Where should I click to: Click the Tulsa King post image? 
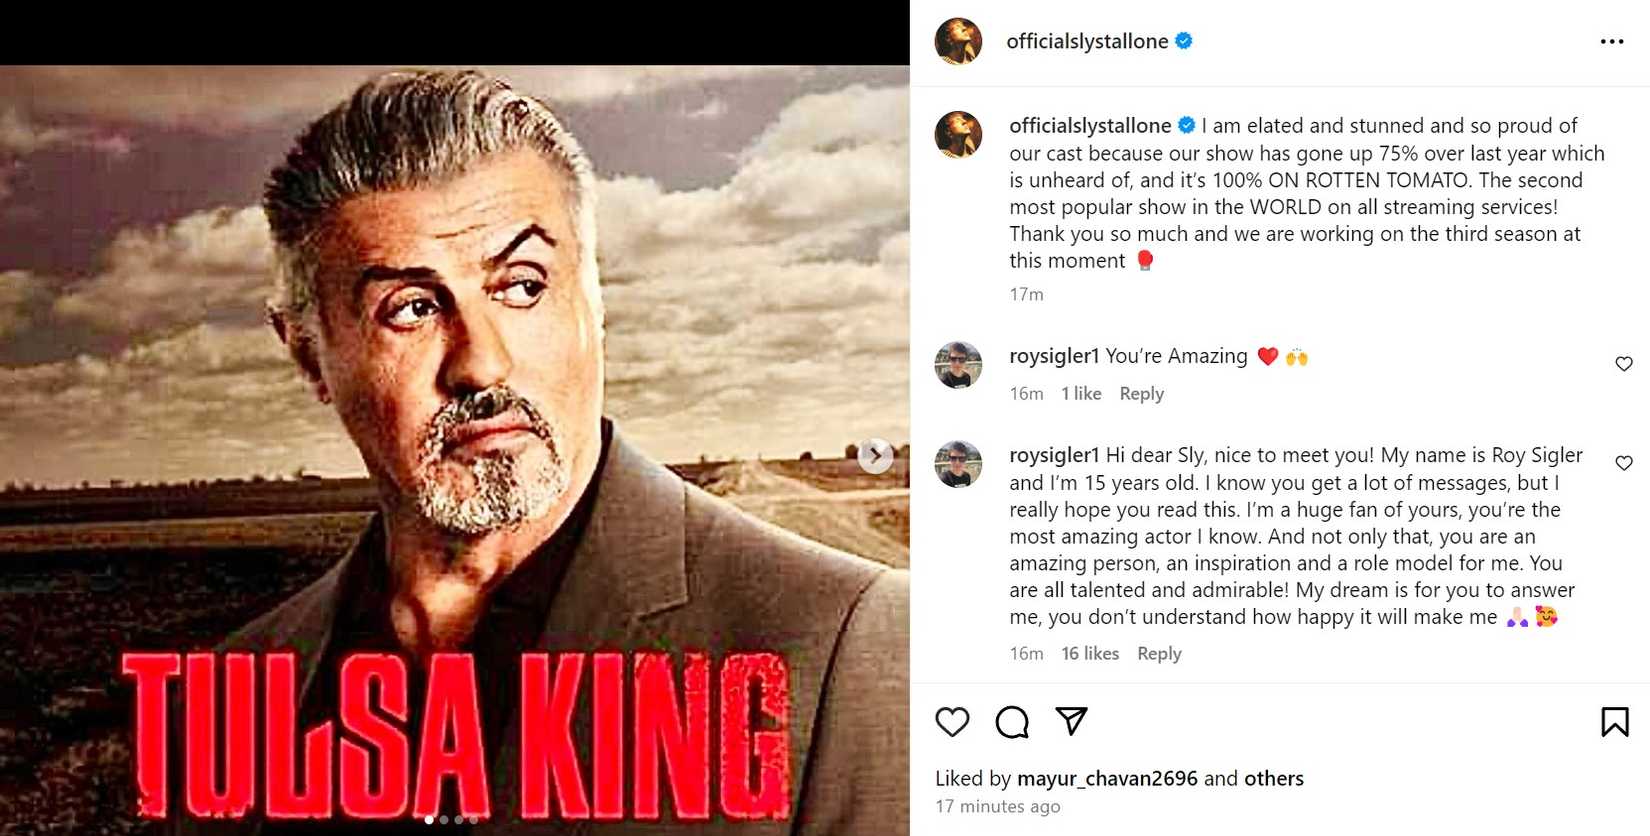454,400
